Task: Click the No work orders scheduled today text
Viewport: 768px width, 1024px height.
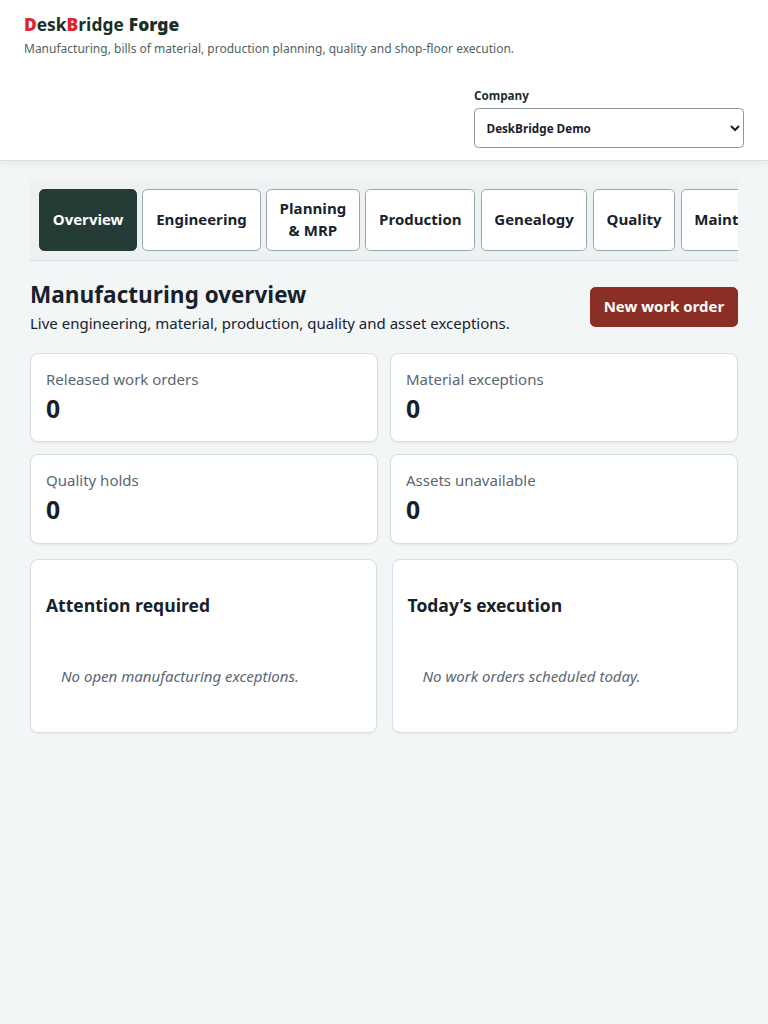Action: coord(531,677)
